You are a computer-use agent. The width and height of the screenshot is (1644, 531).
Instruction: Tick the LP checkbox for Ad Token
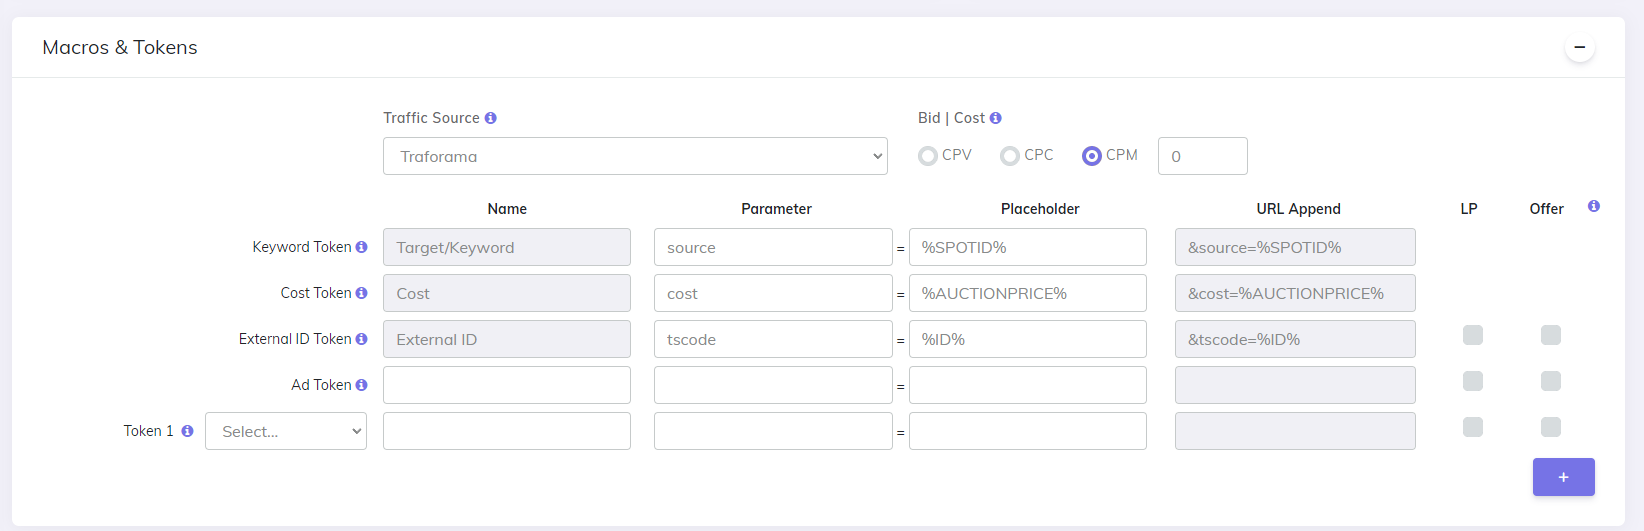click(x=1473, y=381)
